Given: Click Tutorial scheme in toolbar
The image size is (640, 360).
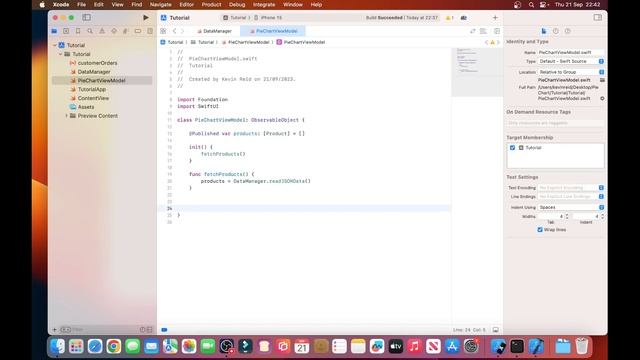Looking at the screenshot, I should 235,18.
